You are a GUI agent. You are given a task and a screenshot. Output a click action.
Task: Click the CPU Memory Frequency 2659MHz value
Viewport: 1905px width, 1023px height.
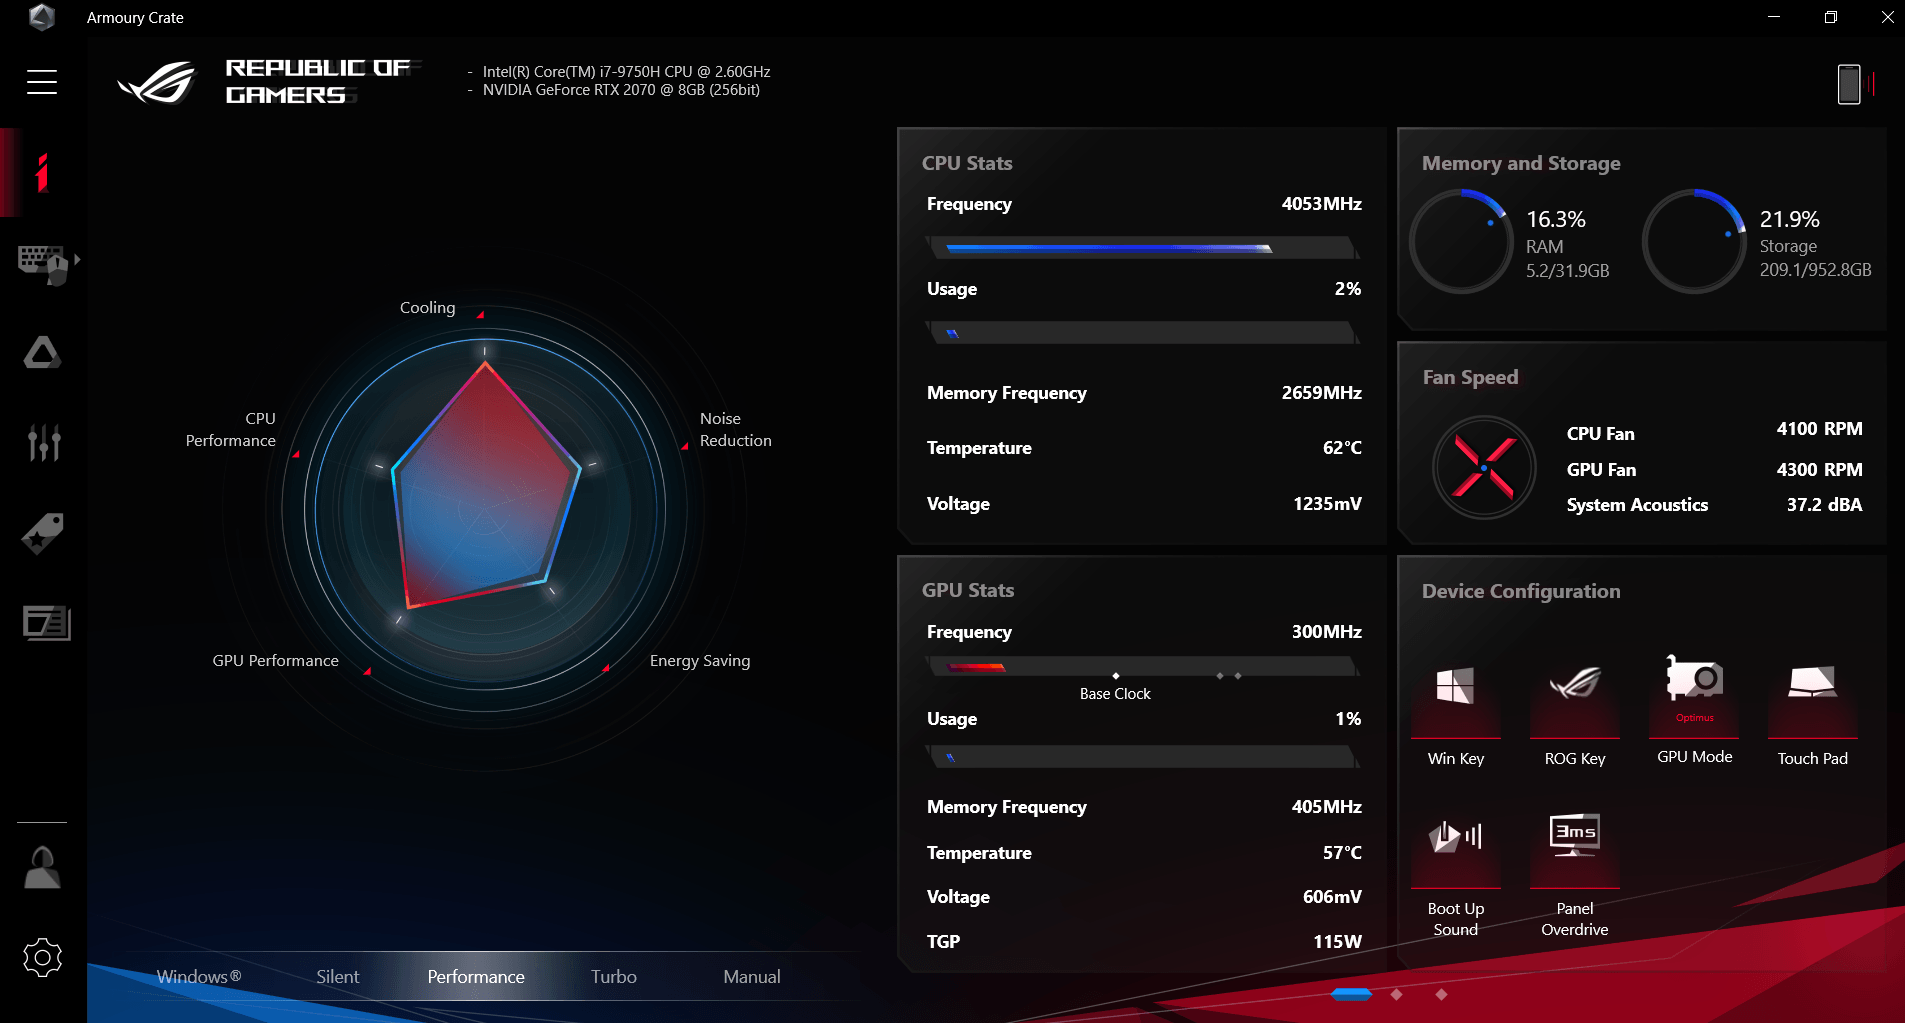click(x=1321, y=393)
